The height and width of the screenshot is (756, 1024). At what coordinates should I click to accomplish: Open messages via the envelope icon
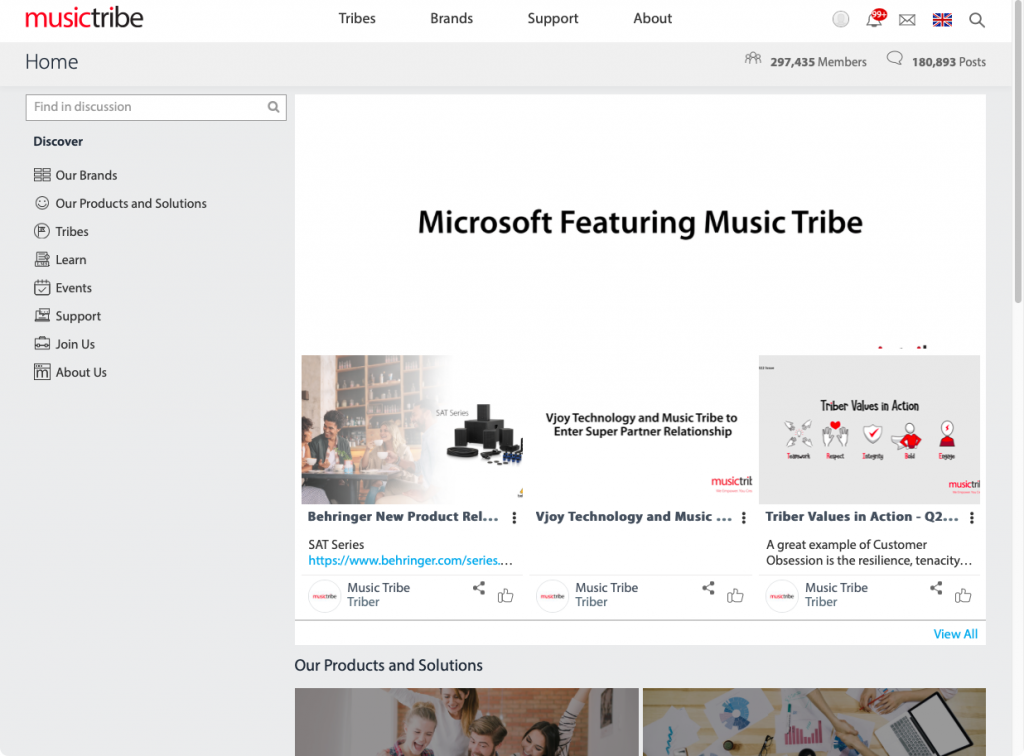click(x=907, y=20)
